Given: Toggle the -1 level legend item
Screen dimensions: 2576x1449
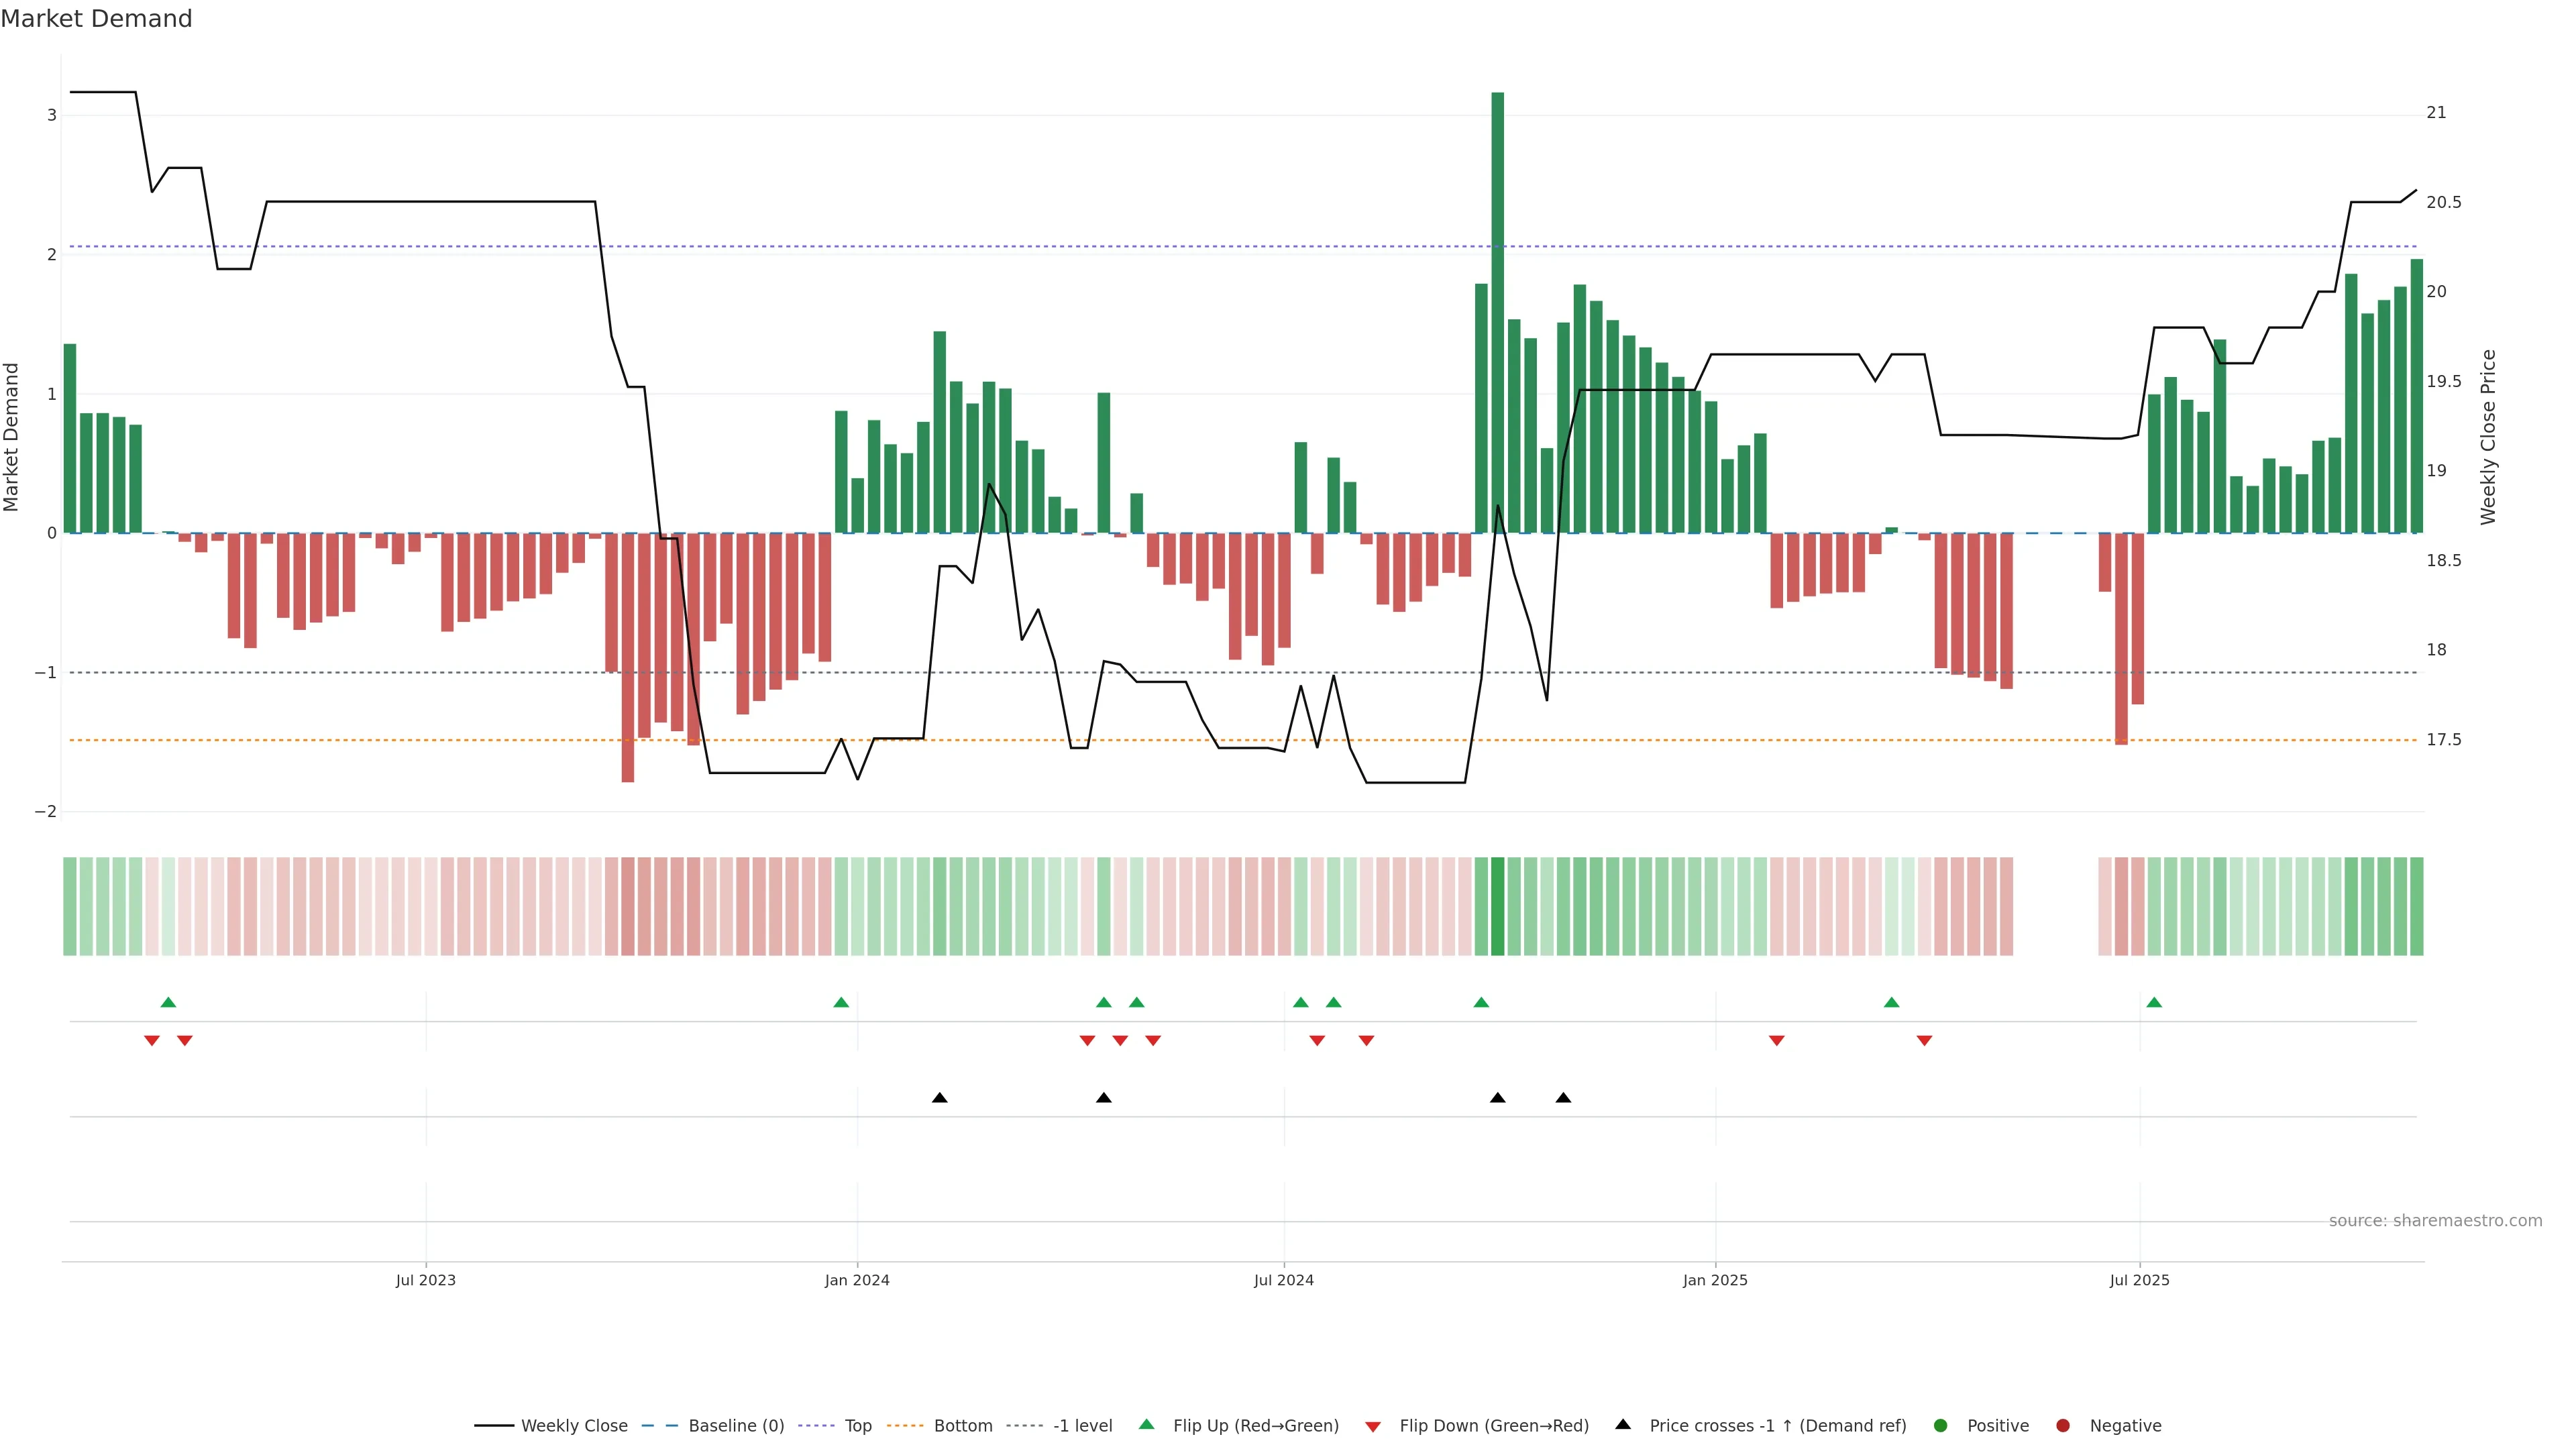Looking at the screenshot, I should click(1082, 1425).
